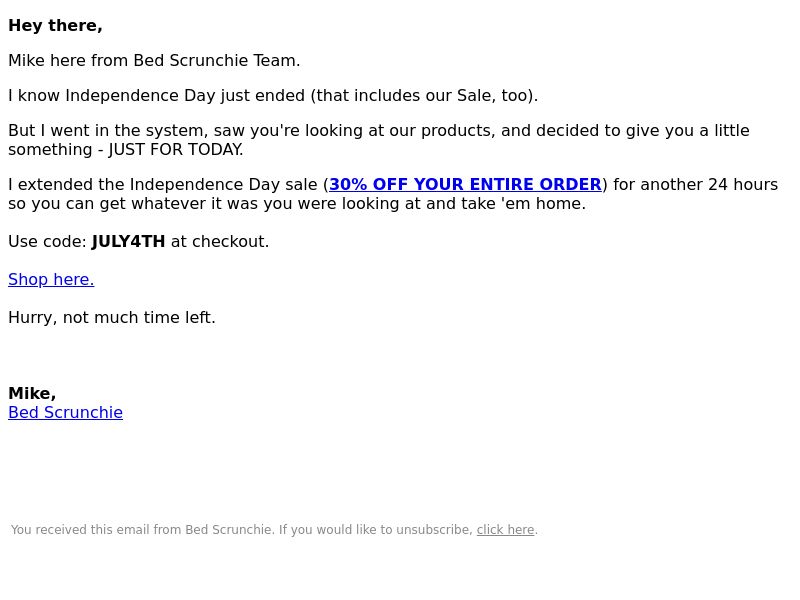Screen dimensions: 800x600
Task: Click the bold Hey there greeting
Action: [55, 26]
